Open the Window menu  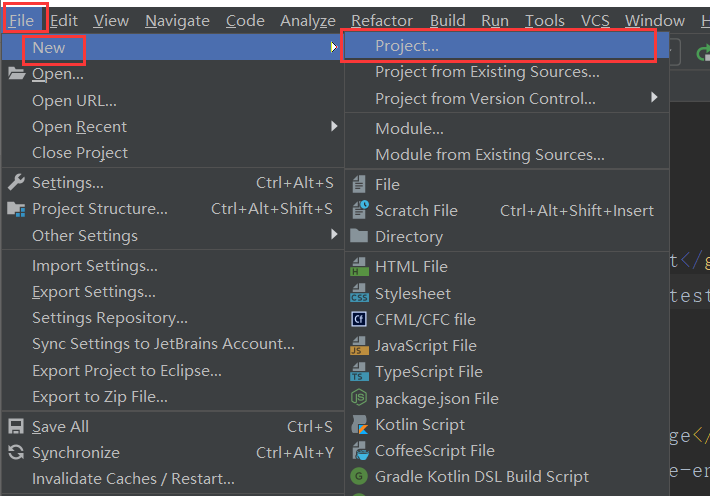655,20
